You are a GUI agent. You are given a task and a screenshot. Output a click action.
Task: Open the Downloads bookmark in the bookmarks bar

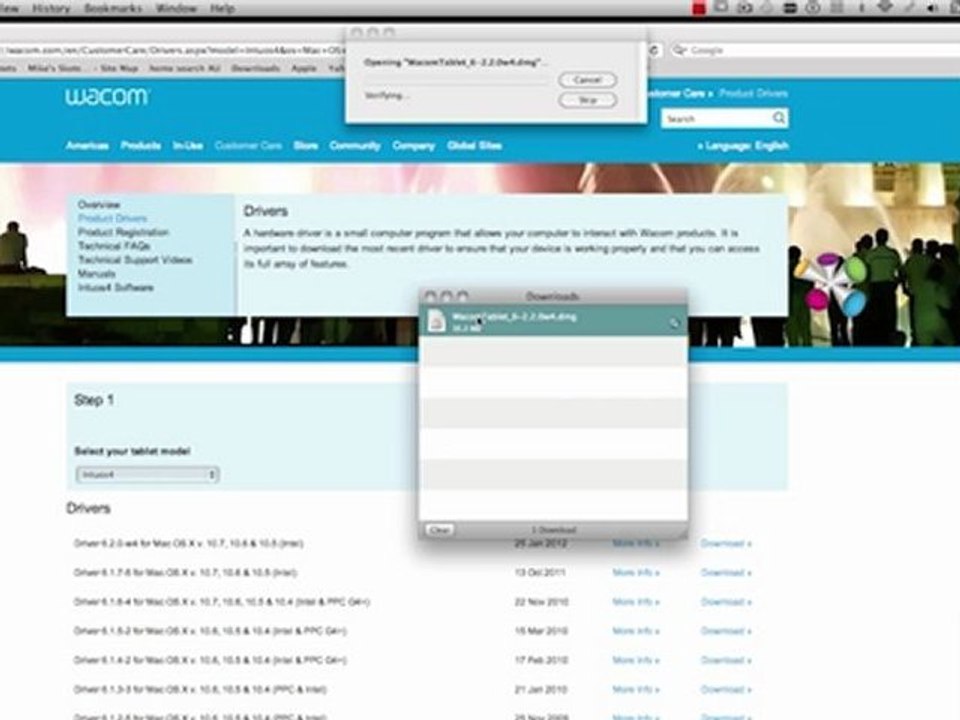click(255, 68)
